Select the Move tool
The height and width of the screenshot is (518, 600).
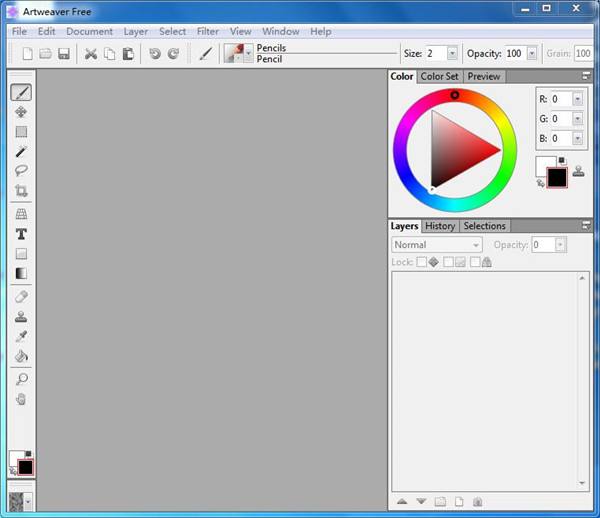tap(21, 112)
